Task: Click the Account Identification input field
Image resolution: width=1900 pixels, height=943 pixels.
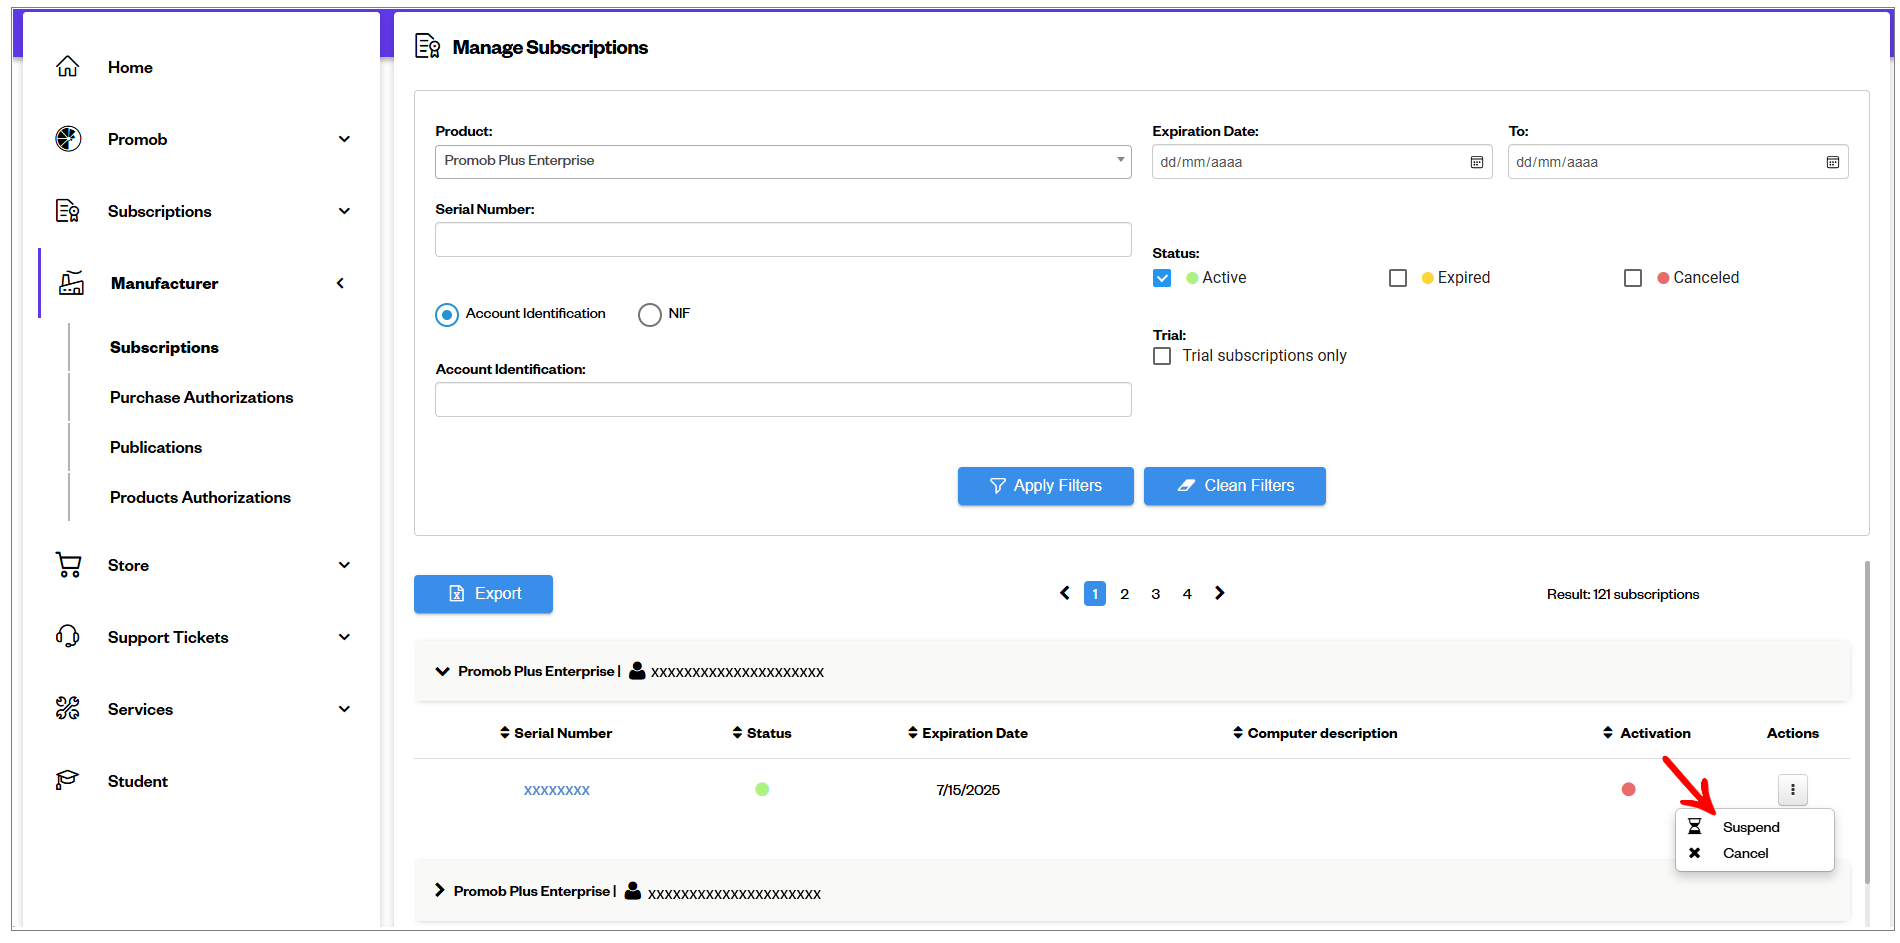Action: click(783, 400)
